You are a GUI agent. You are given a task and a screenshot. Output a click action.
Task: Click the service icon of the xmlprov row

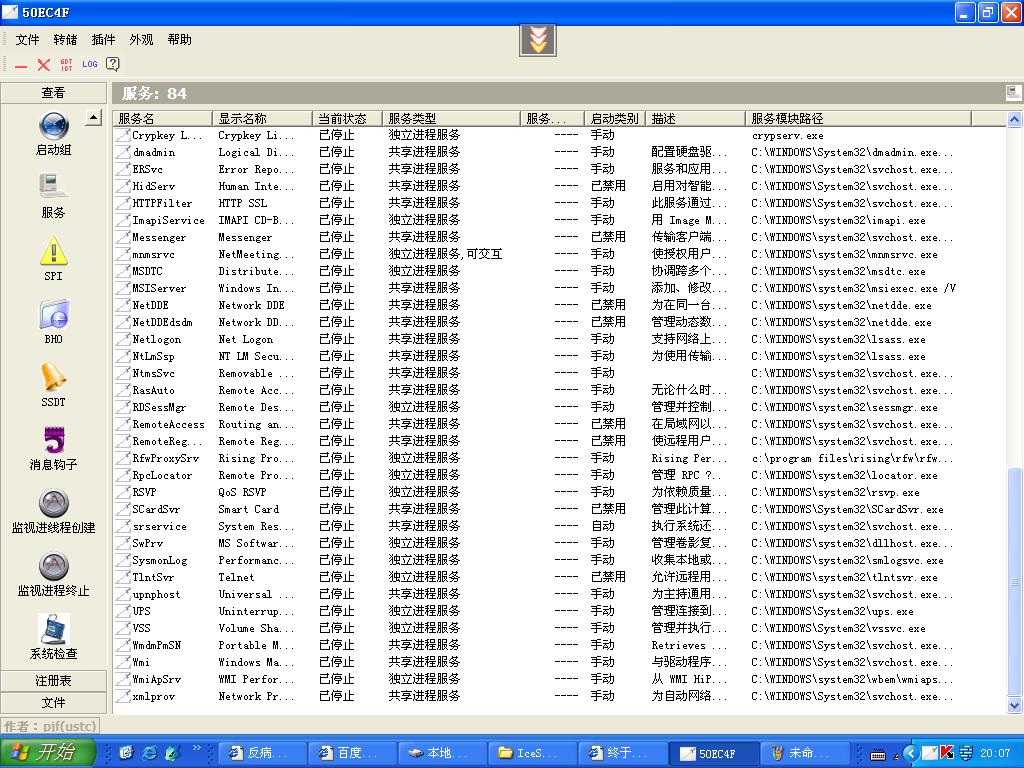(123, 696)
